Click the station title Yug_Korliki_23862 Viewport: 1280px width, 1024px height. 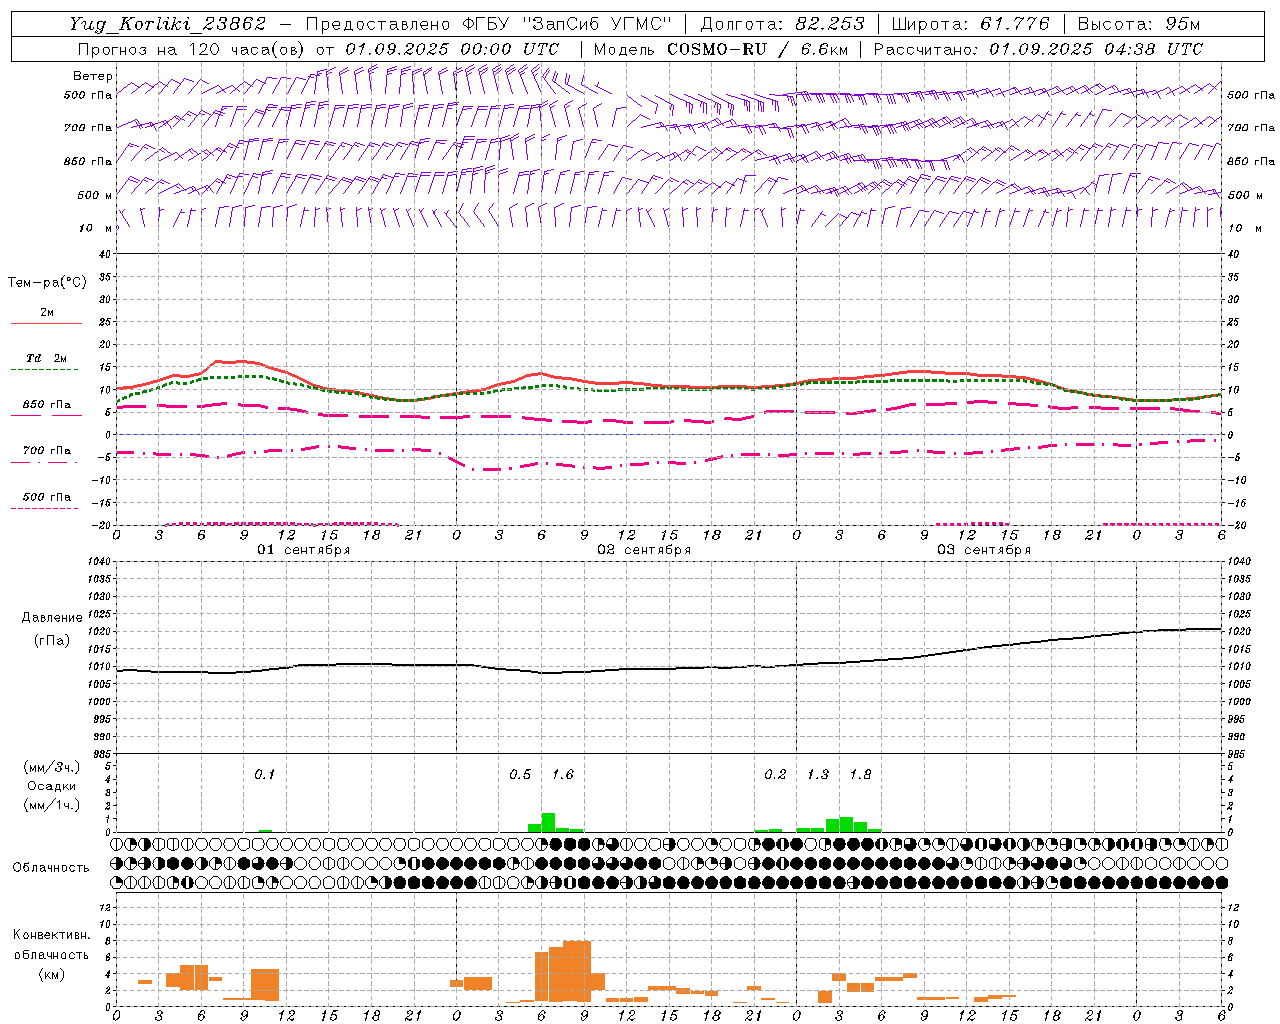[167, 24]
